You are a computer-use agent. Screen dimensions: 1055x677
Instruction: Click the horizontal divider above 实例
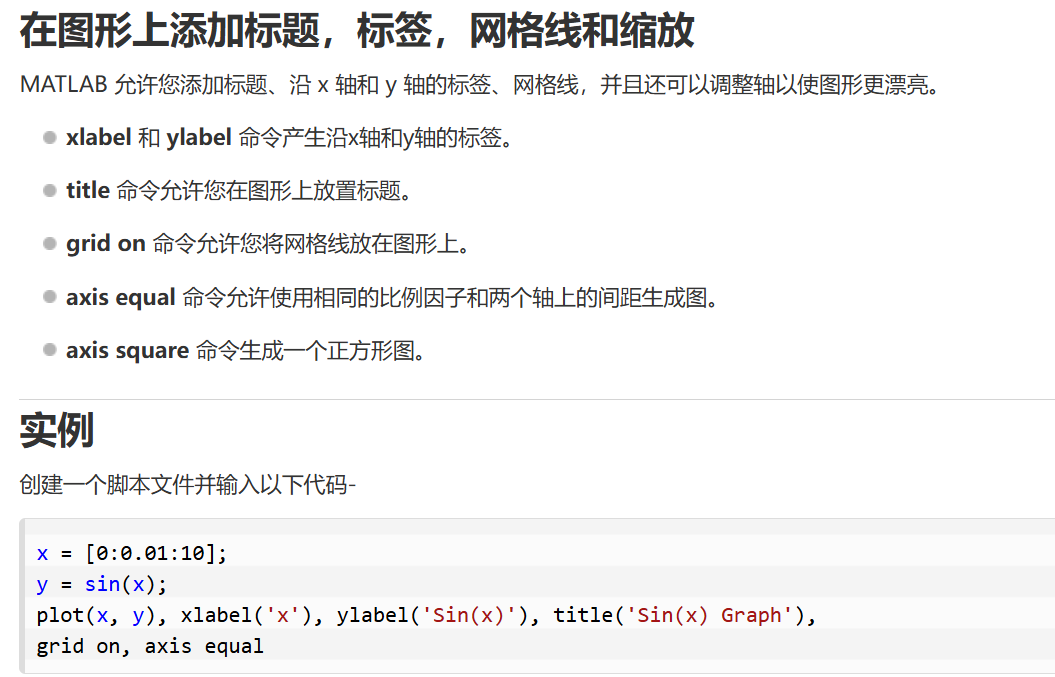point(537,399)
